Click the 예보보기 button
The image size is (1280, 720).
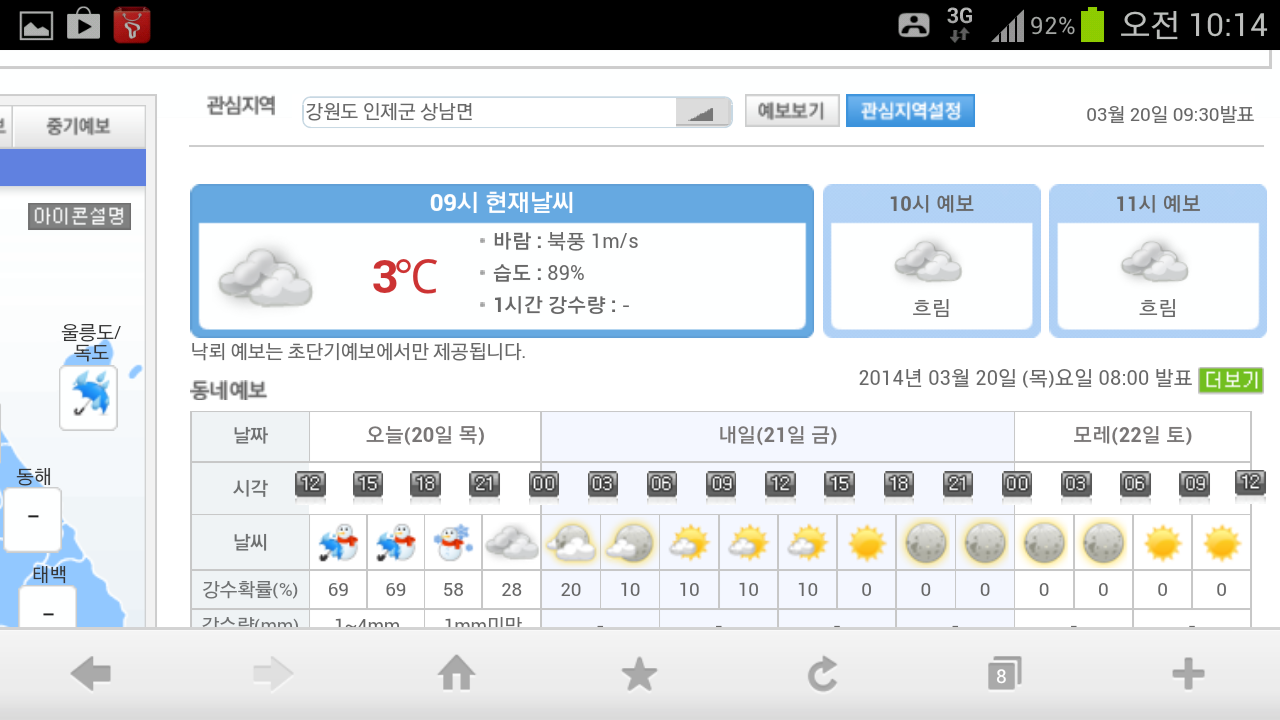(x=792, y=111)
